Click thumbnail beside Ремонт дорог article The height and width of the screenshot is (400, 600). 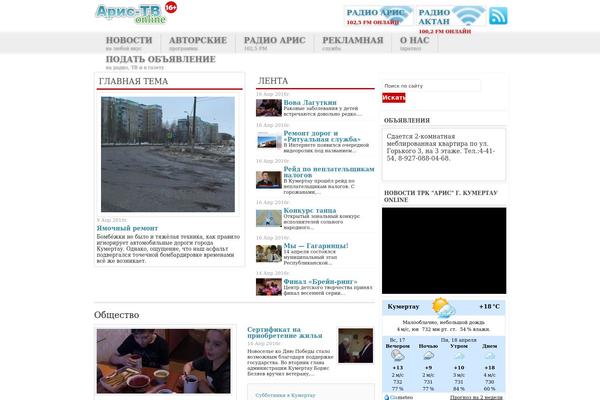pyautogui.click(x=269, y=140)
